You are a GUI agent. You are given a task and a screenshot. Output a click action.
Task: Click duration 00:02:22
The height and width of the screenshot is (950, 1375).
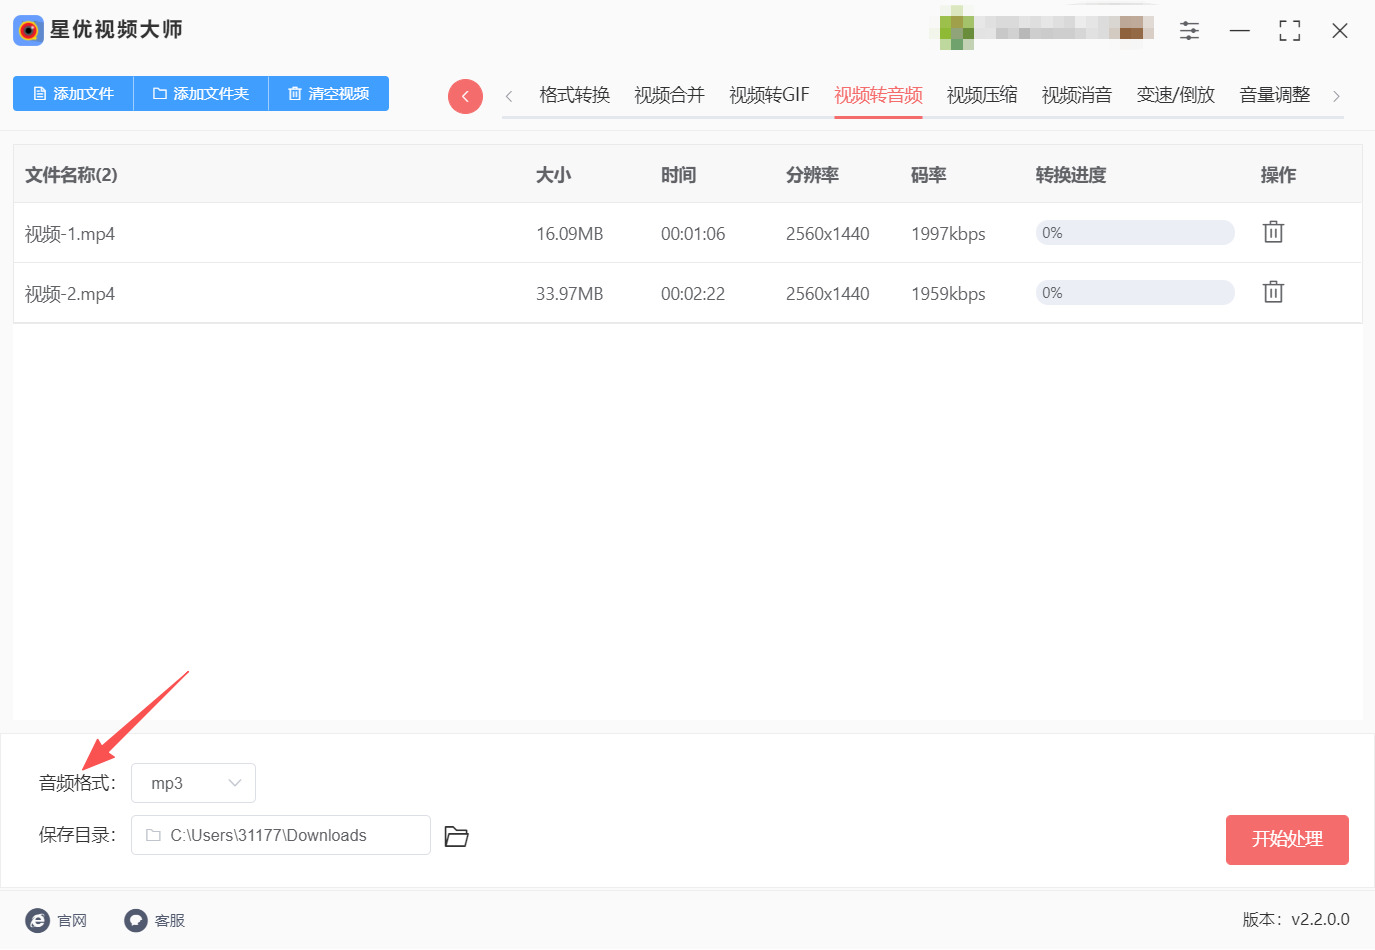pyautogui.click(x=693, y=294)
